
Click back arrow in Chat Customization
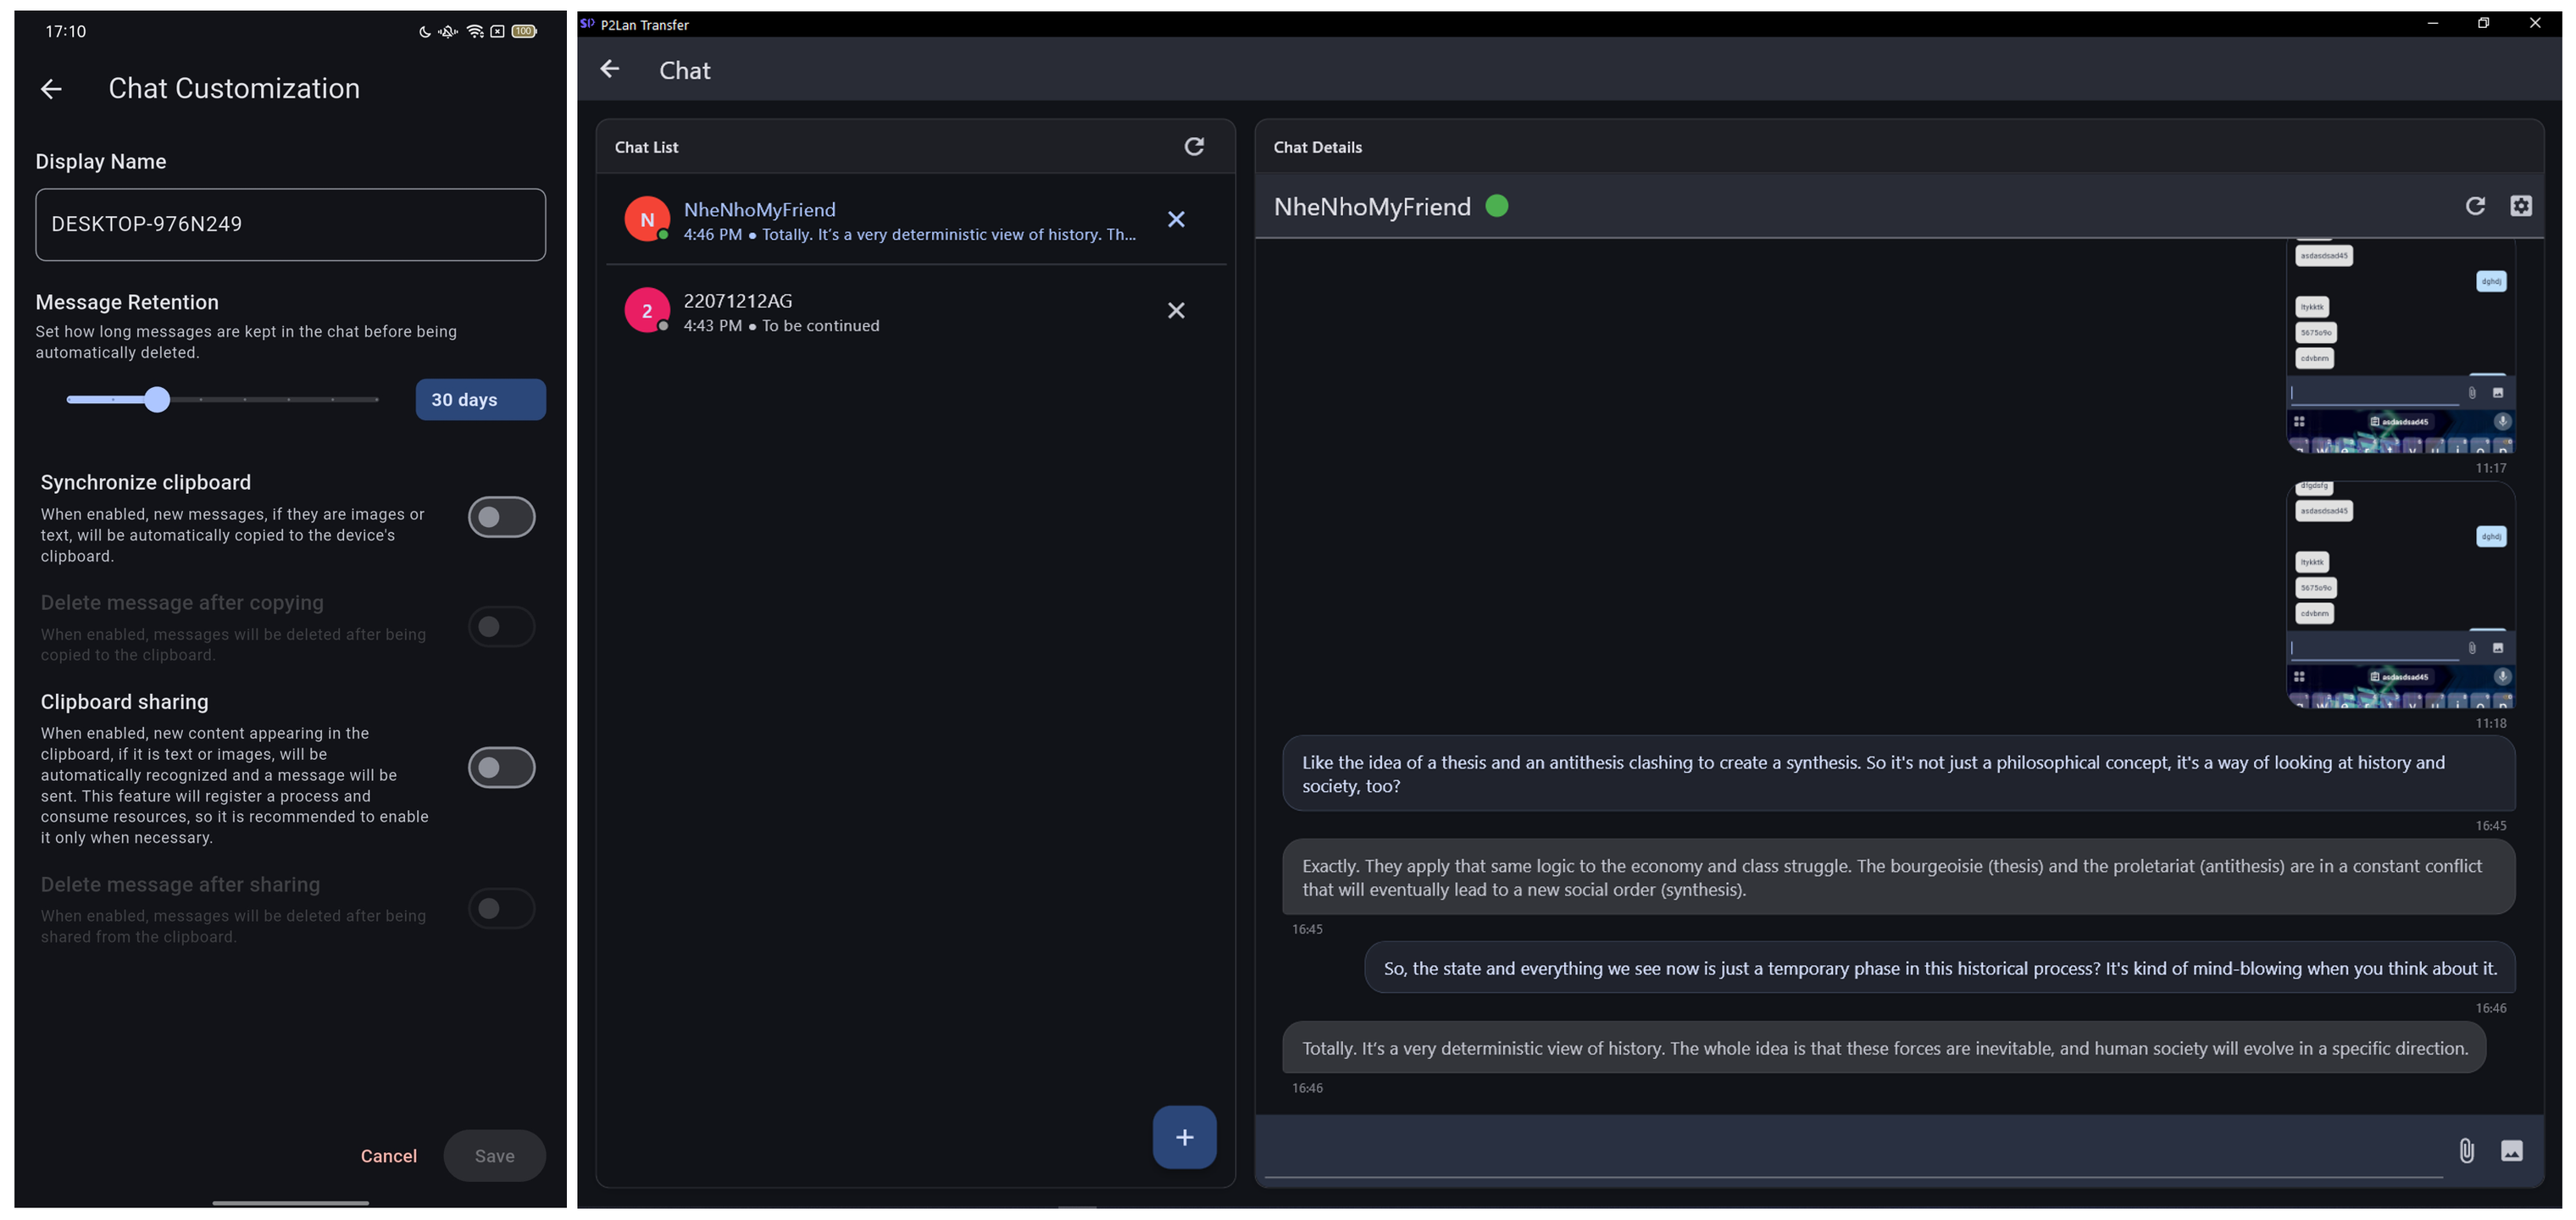click(51, 89)
